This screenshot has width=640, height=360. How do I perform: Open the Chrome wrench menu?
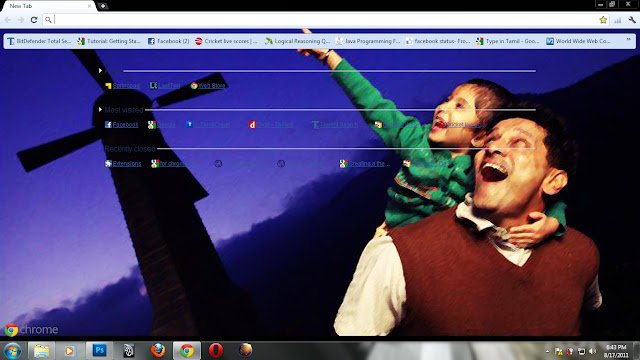[x=632, y=20]
